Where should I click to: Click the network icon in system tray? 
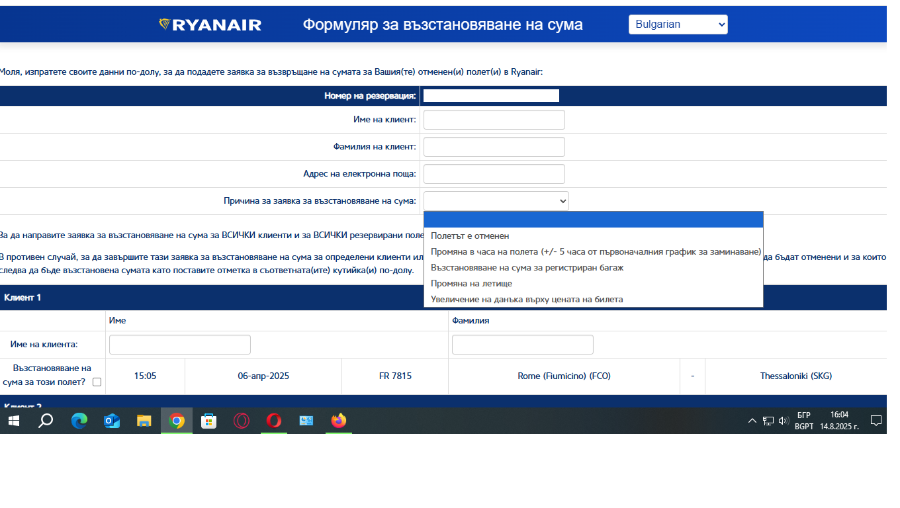(x=768, y=421)
